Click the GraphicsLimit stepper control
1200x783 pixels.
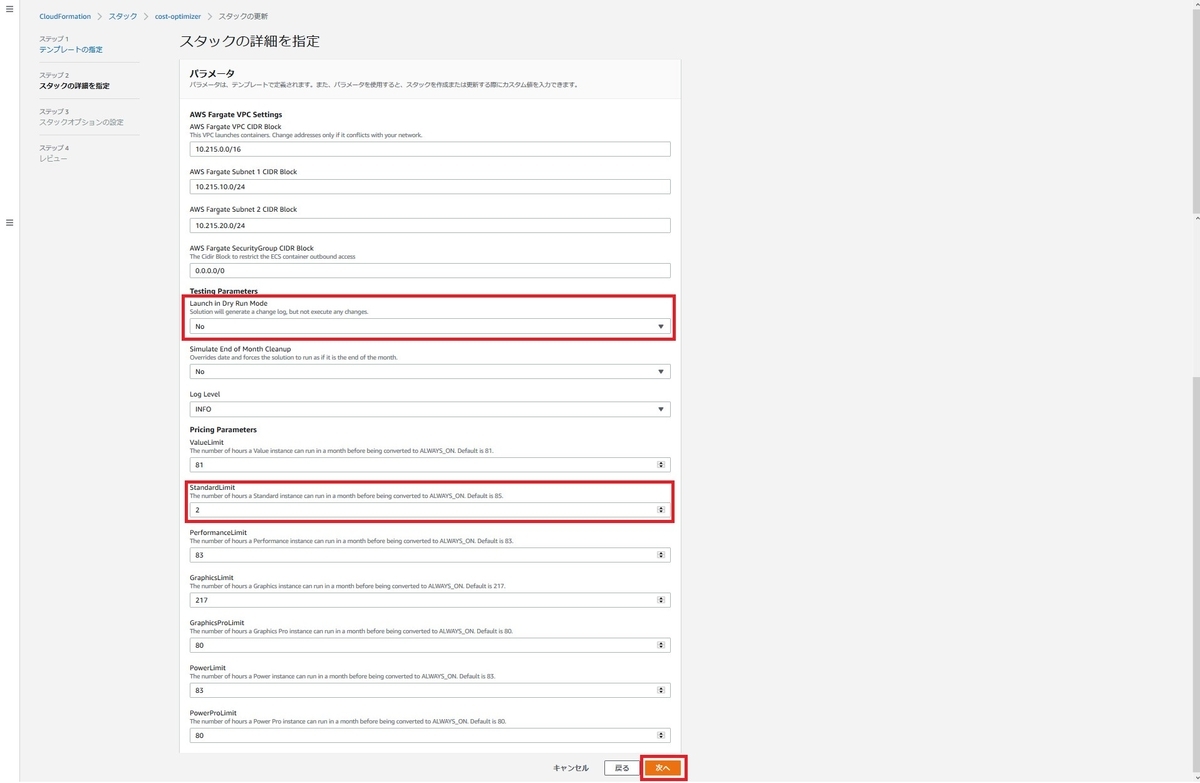coord(662,599)
